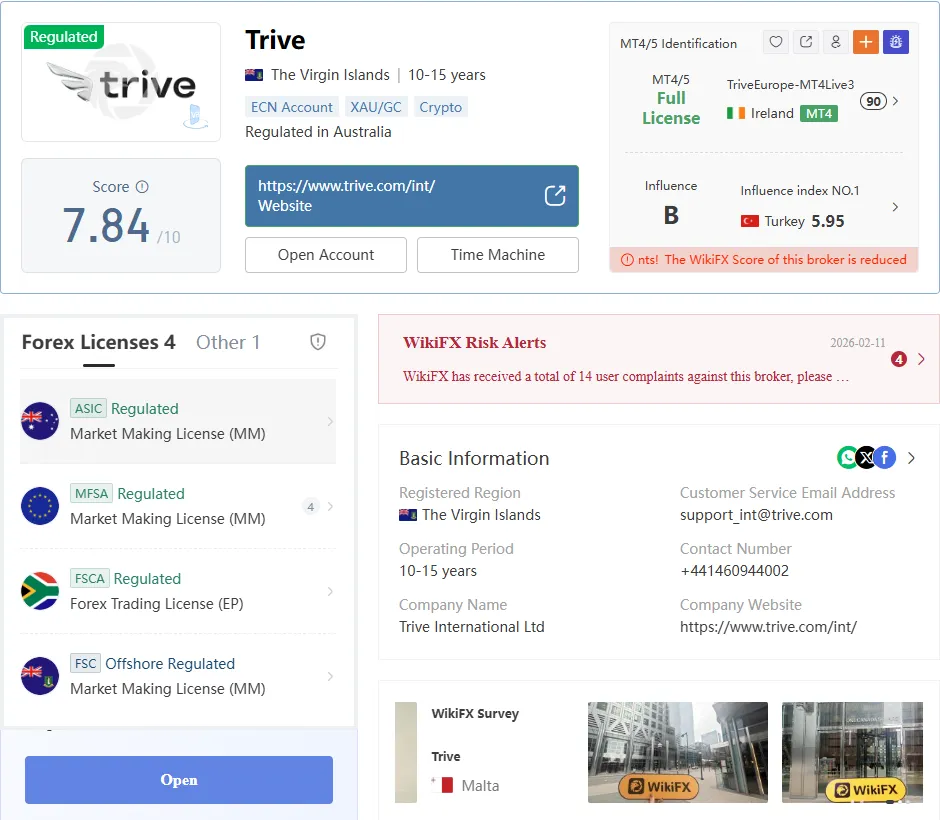Open the X social media icon
The width and height of the screenshot is (940, 820).
point(866,458)
